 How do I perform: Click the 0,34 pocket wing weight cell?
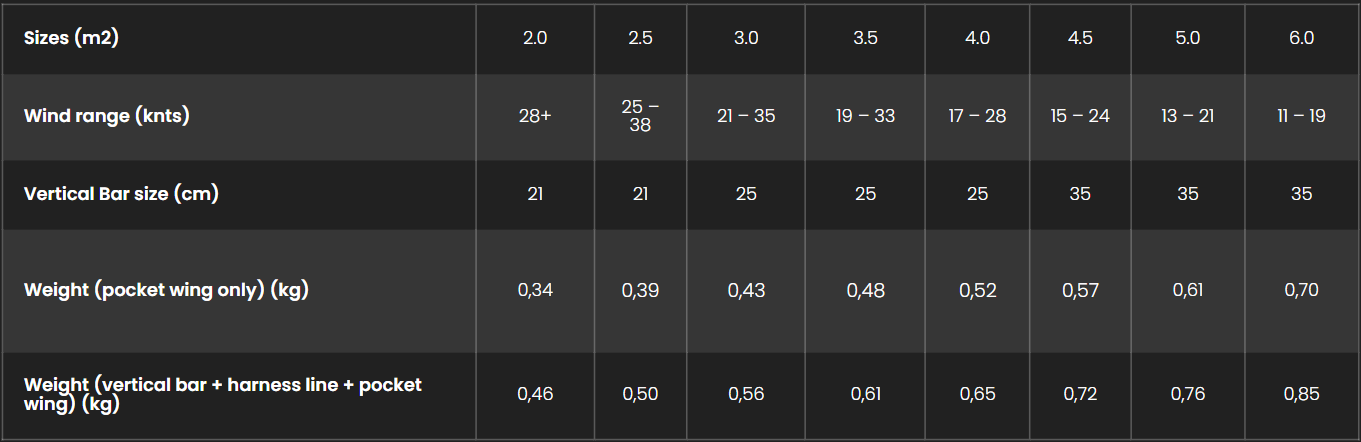pos(535,290)
